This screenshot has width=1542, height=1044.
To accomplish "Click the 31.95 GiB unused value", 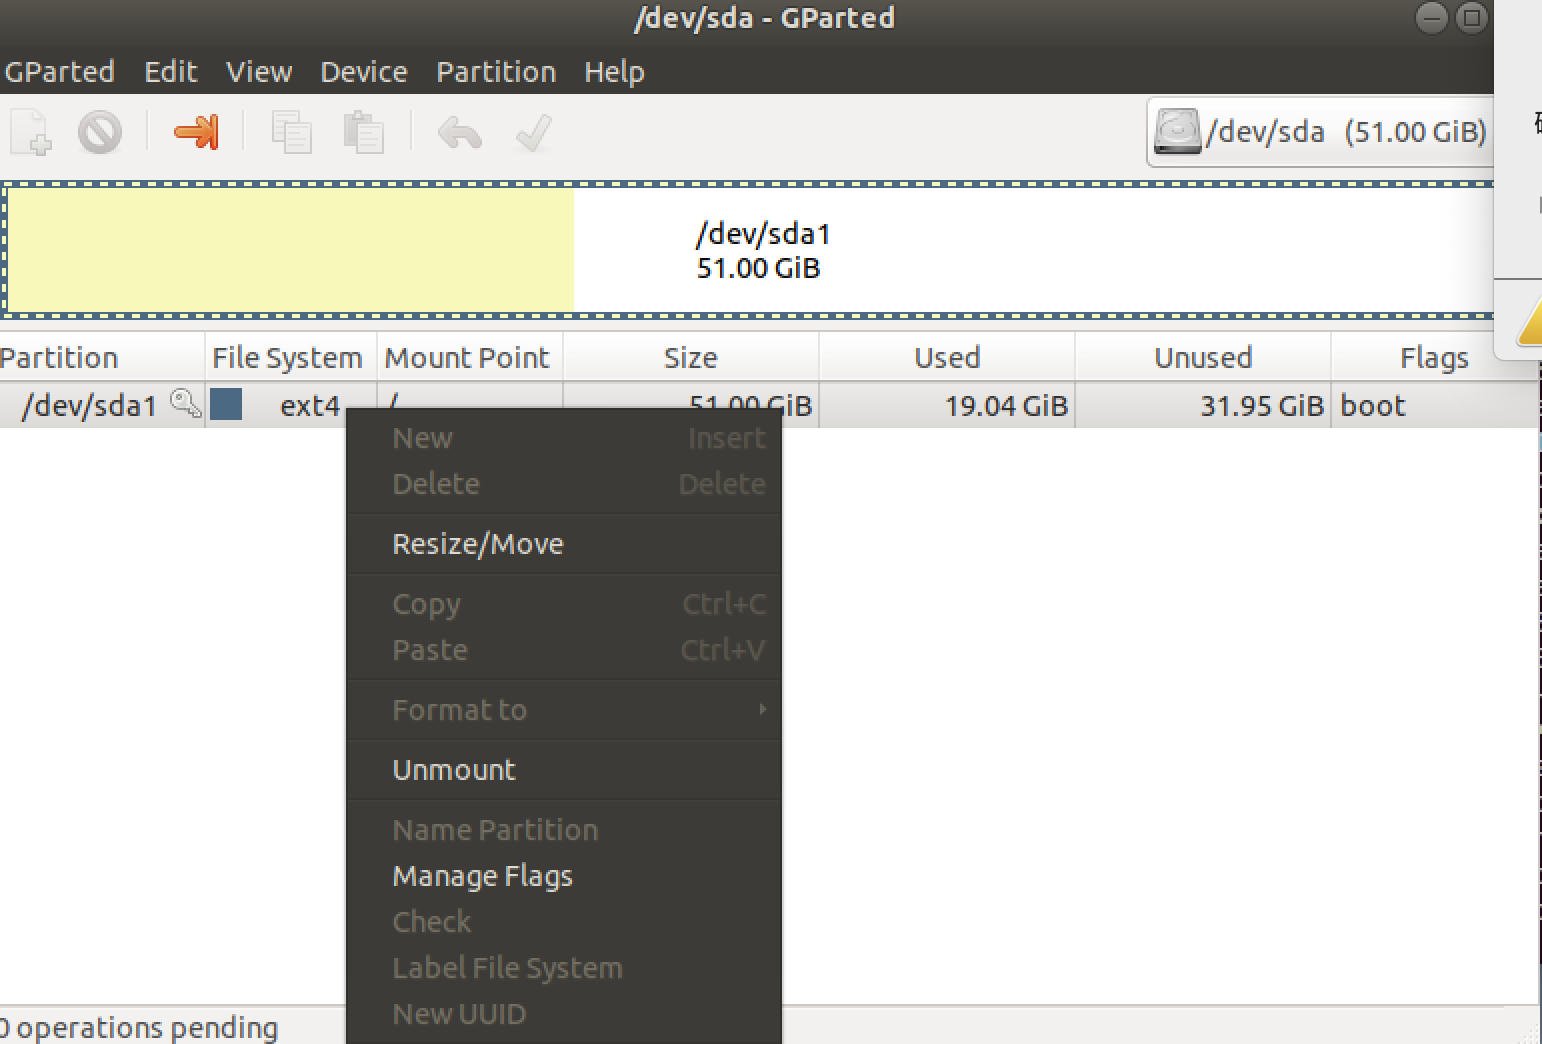I will pos(1262,405).
